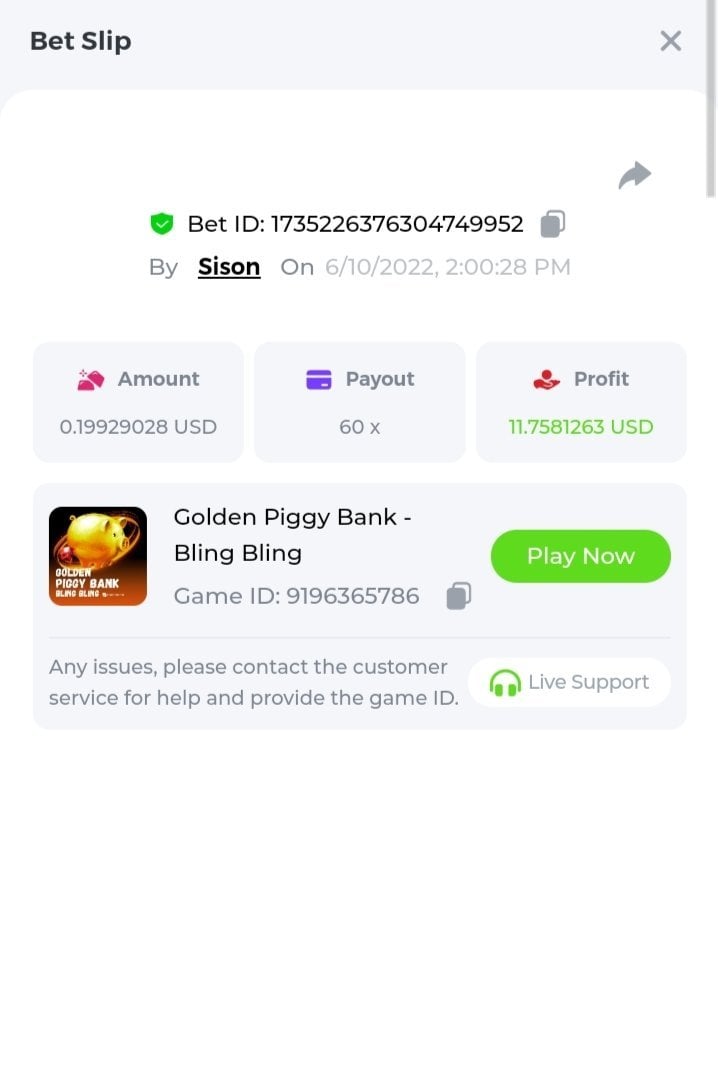Click the red Profit hand icon
The image size is (718, 1077).
547,379
